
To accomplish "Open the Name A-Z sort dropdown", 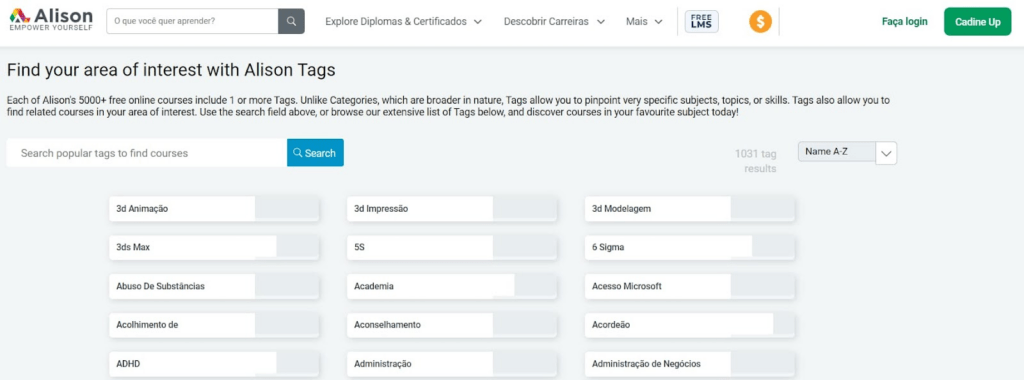I will pos(848,152).
